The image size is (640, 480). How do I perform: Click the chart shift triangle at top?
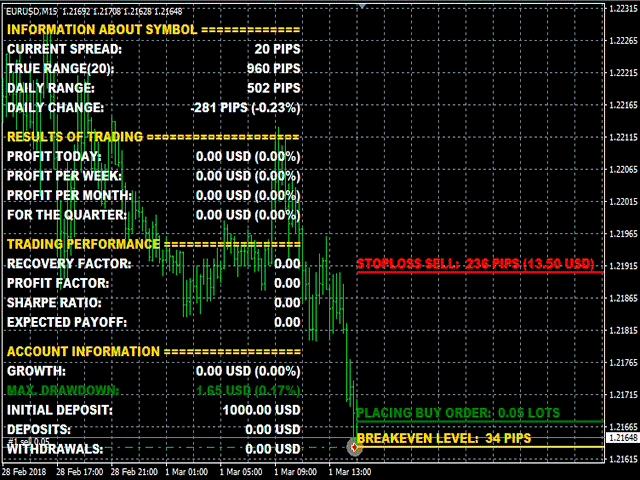[362, 6]
